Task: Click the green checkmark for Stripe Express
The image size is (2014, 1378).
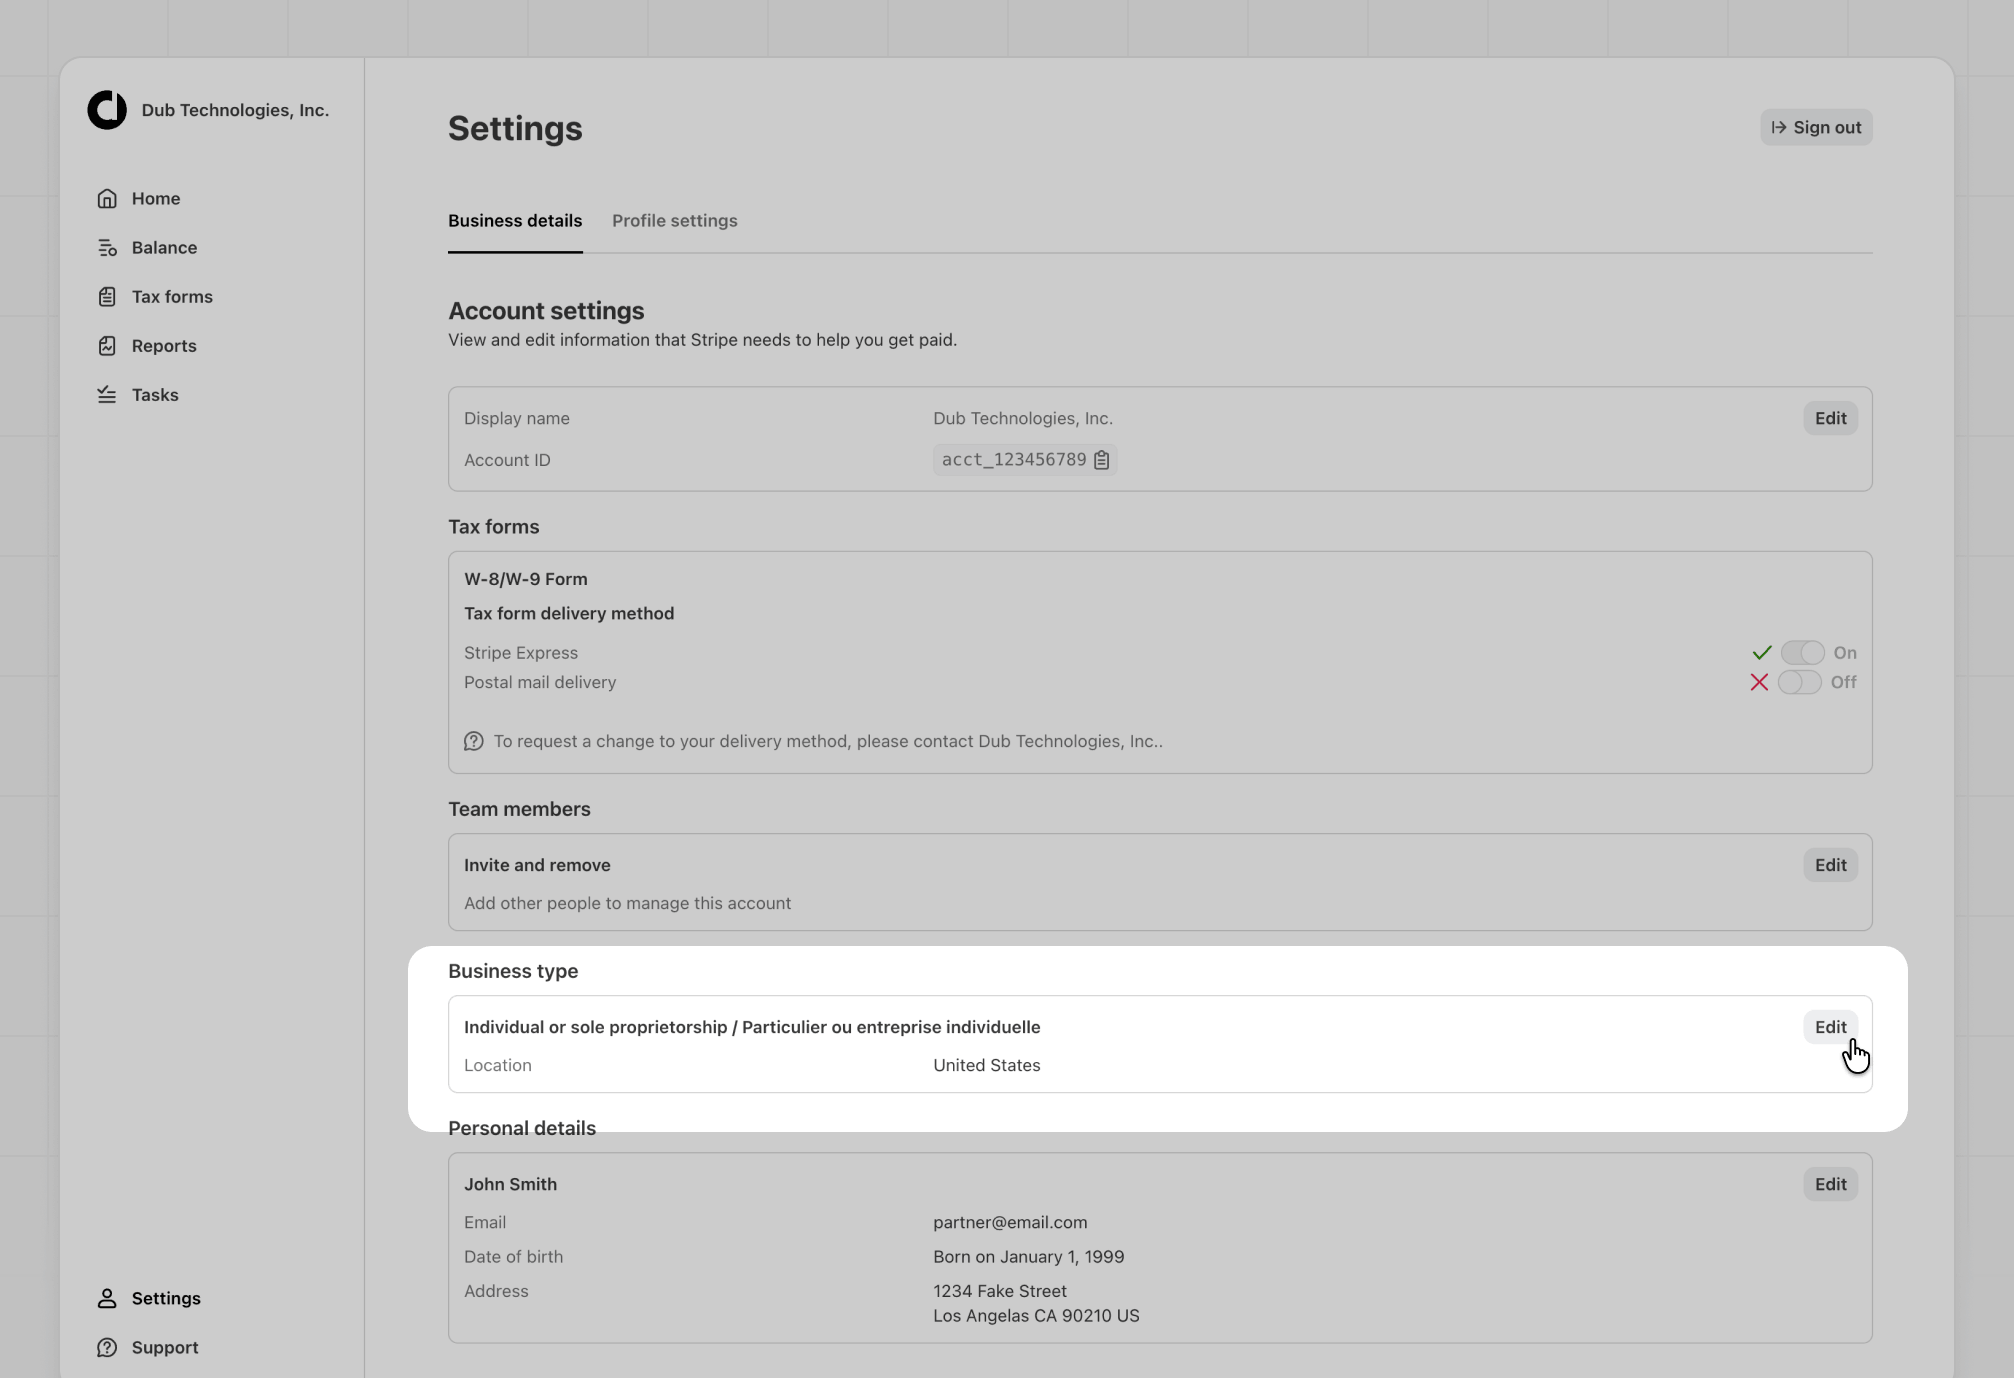Action: click(1762, 652)
